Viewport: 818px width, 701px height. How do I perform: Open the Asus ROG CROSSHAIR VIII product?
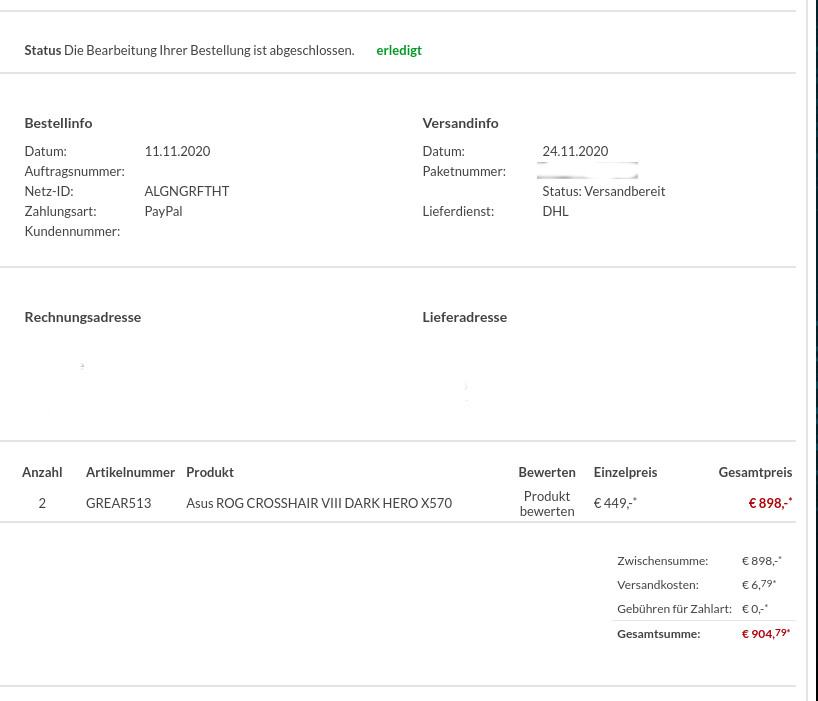coord(319,503)
